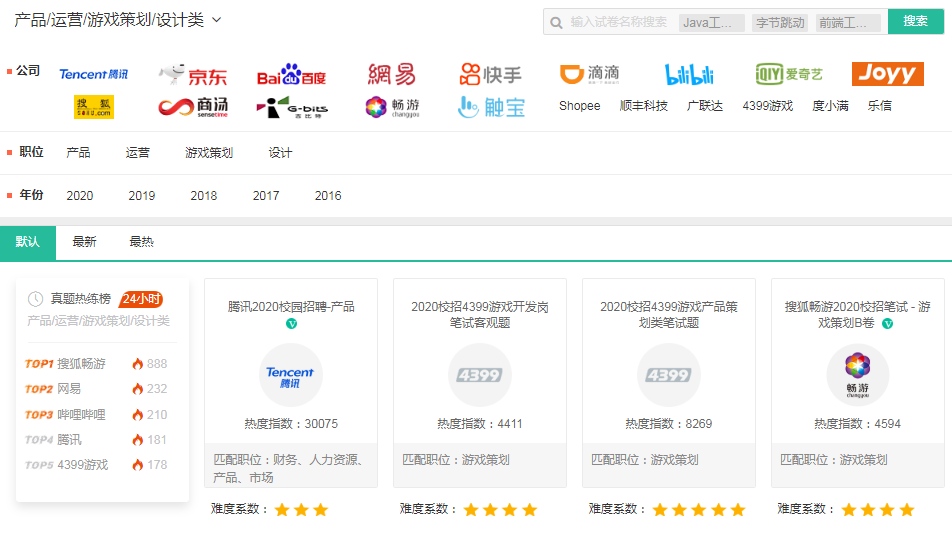This screenshot has width=952, height=533.
Task: Open 4399 logo on 产品策划类笔试题 card
Action: pos(668,375)
